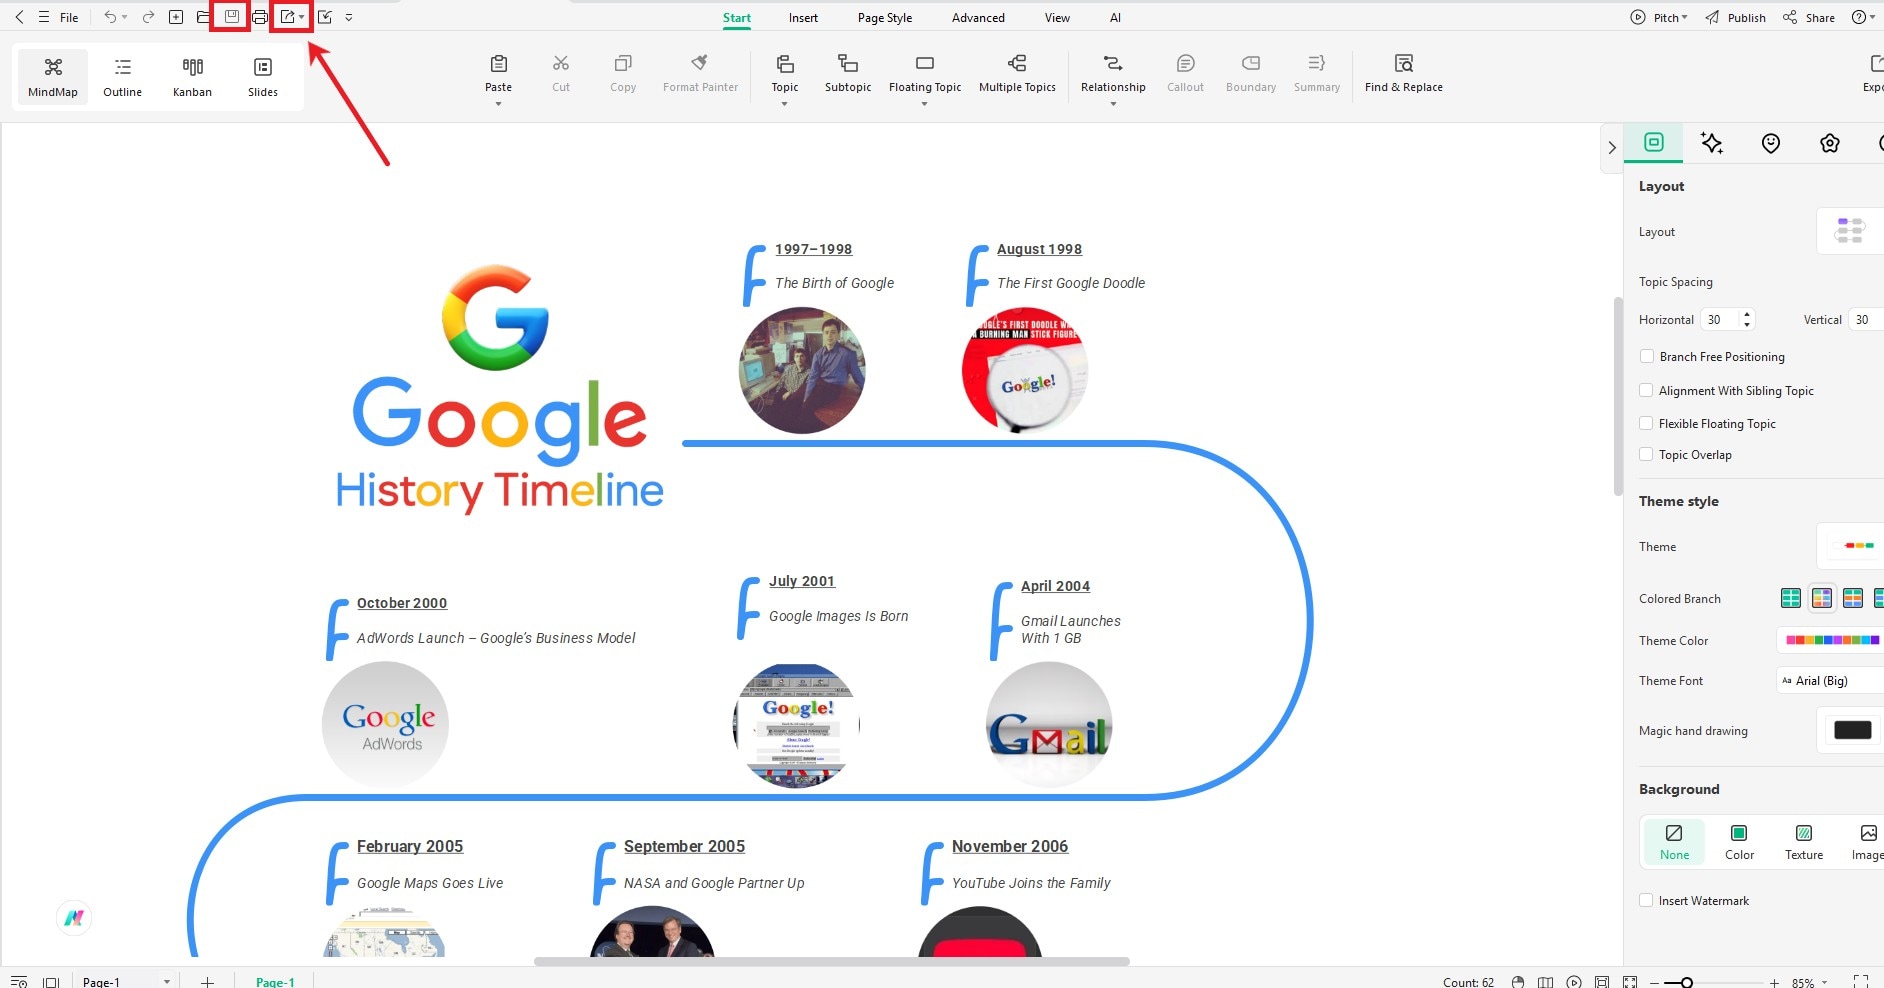Open the View ribbon tab
Image resolution: width=1884 pixels, height=988 pixels.
tap(1057, 17)
